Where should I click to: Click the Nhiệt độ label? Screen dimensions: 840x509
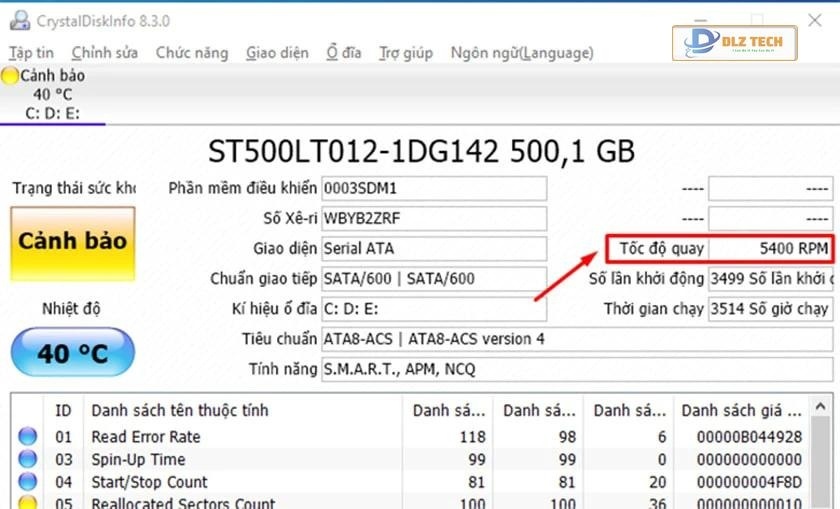tap(71, 309)
